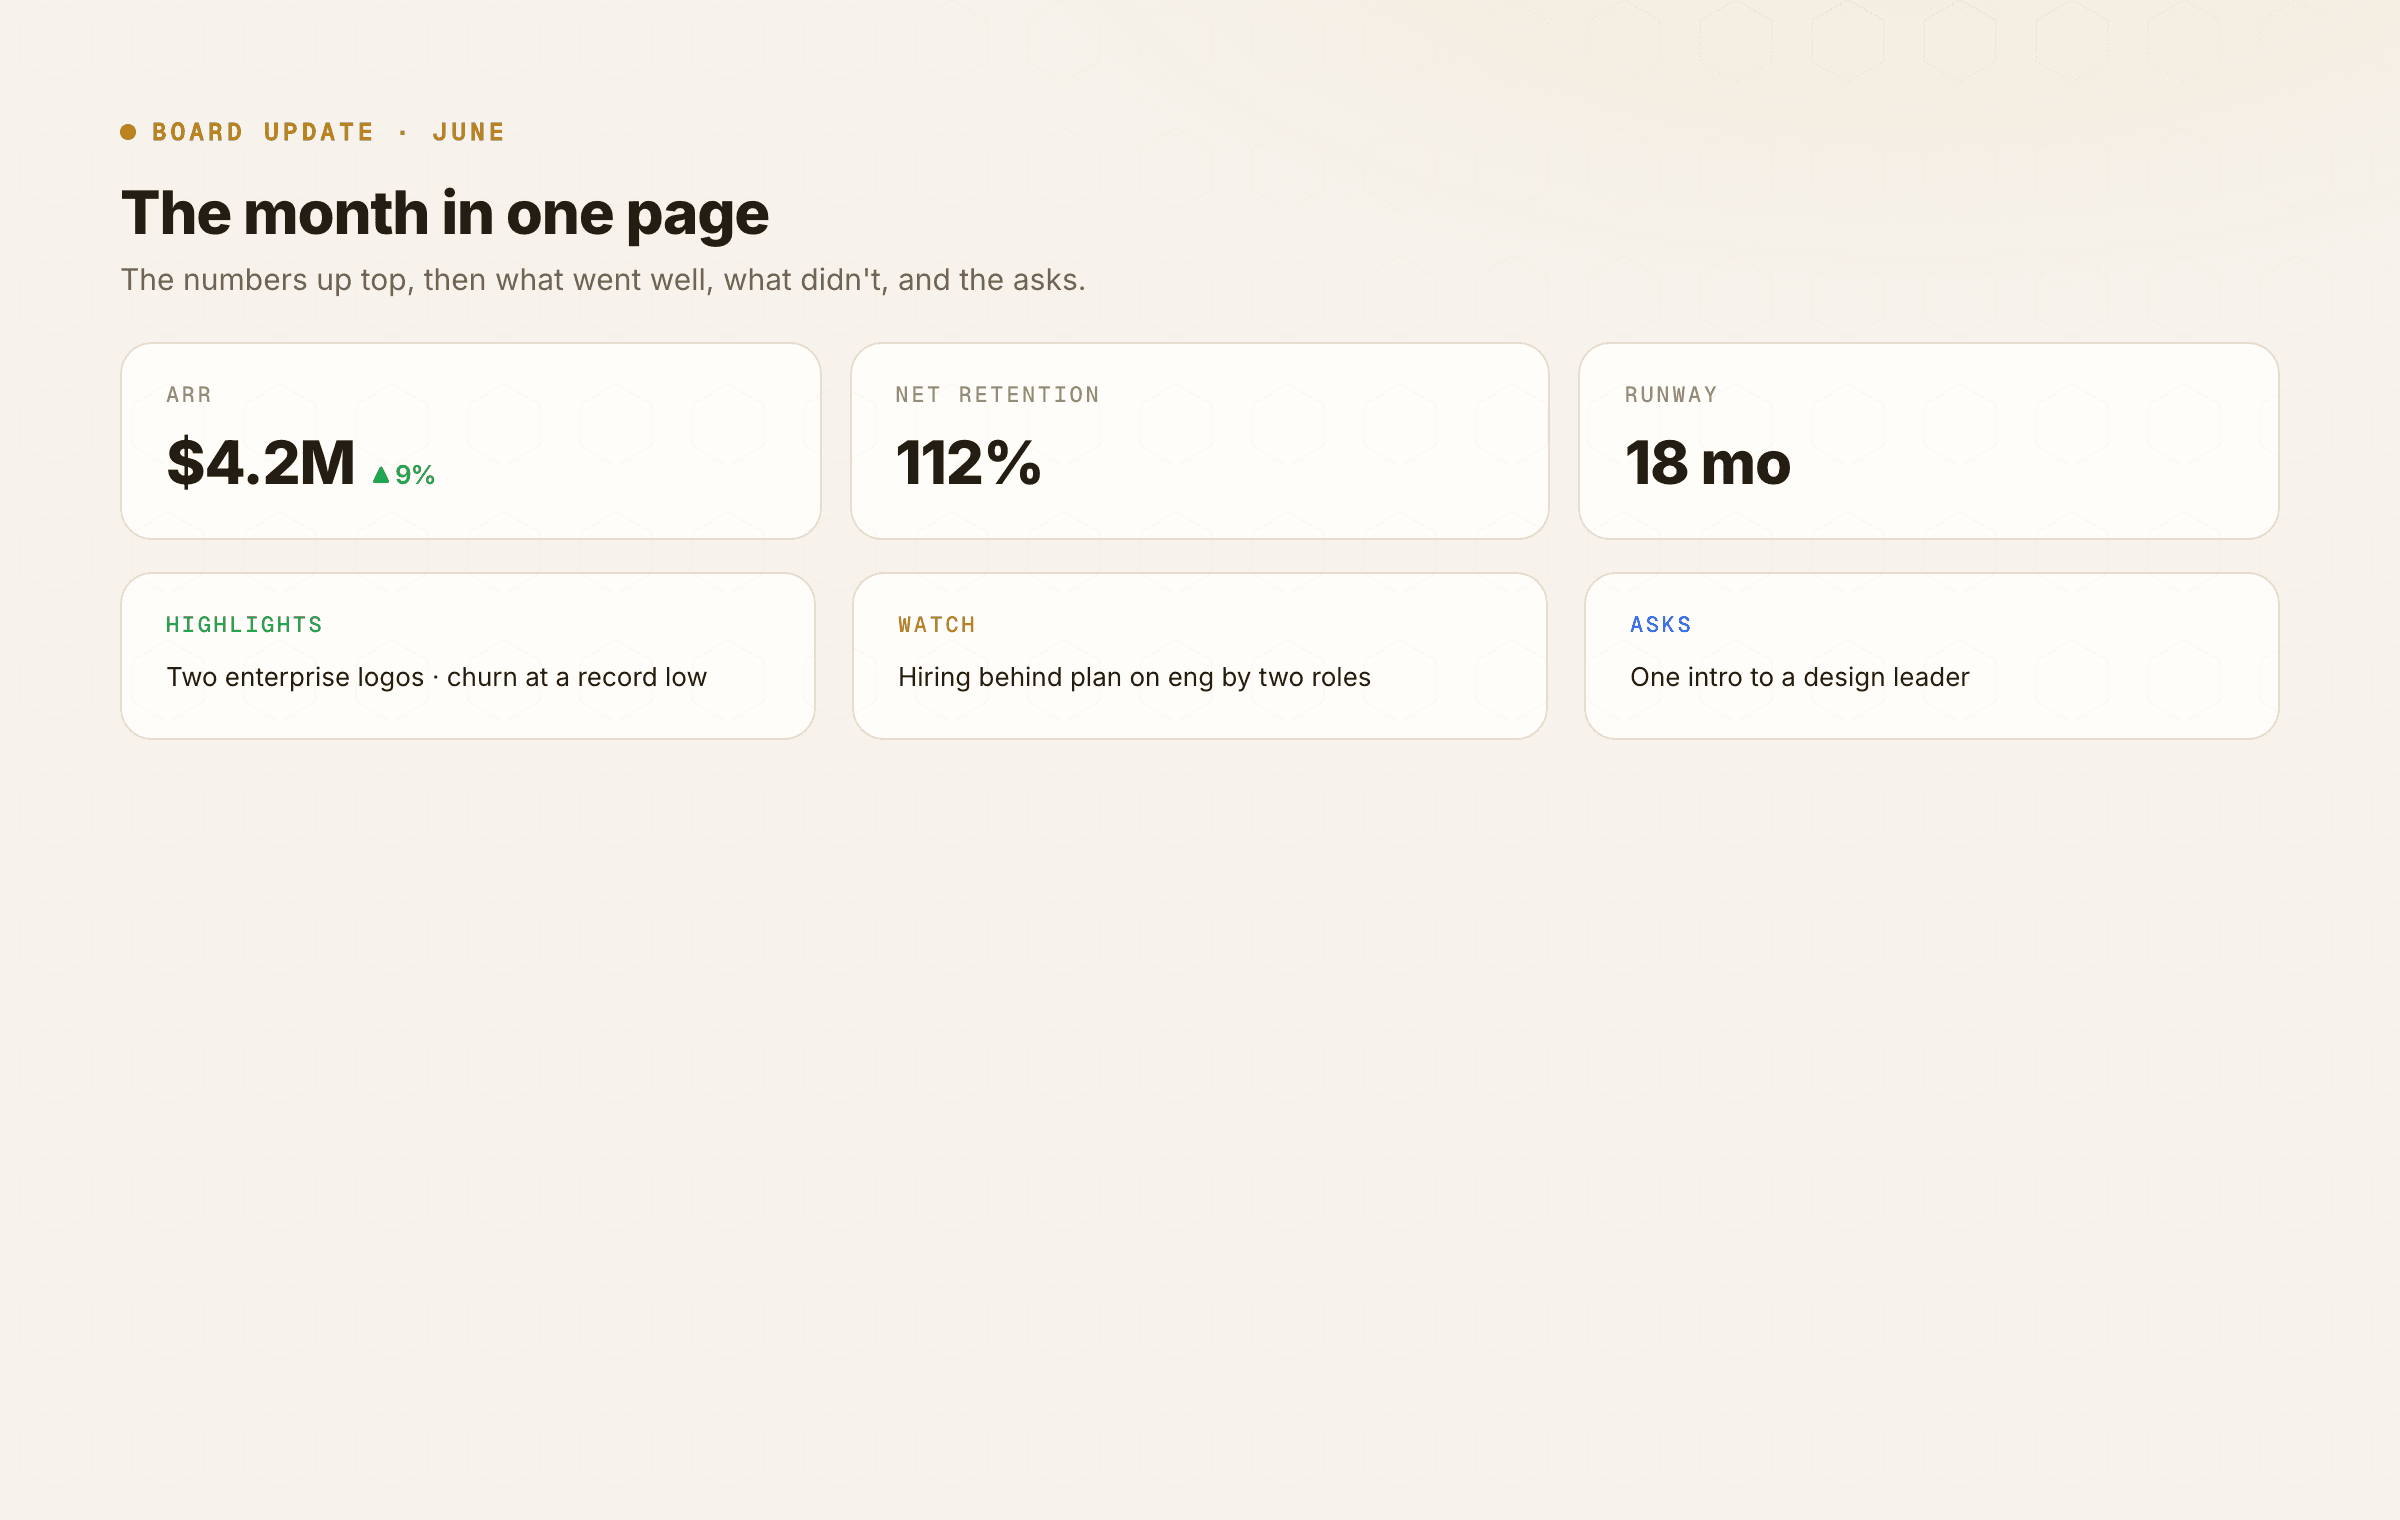Click the 112% retention figure
Screen dimensions: 2400x1520
click(968, 463)
